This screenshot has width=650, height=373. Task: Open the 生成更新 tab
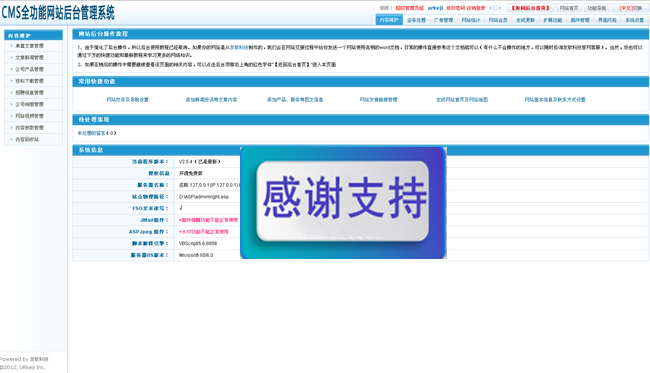point(525,20)
